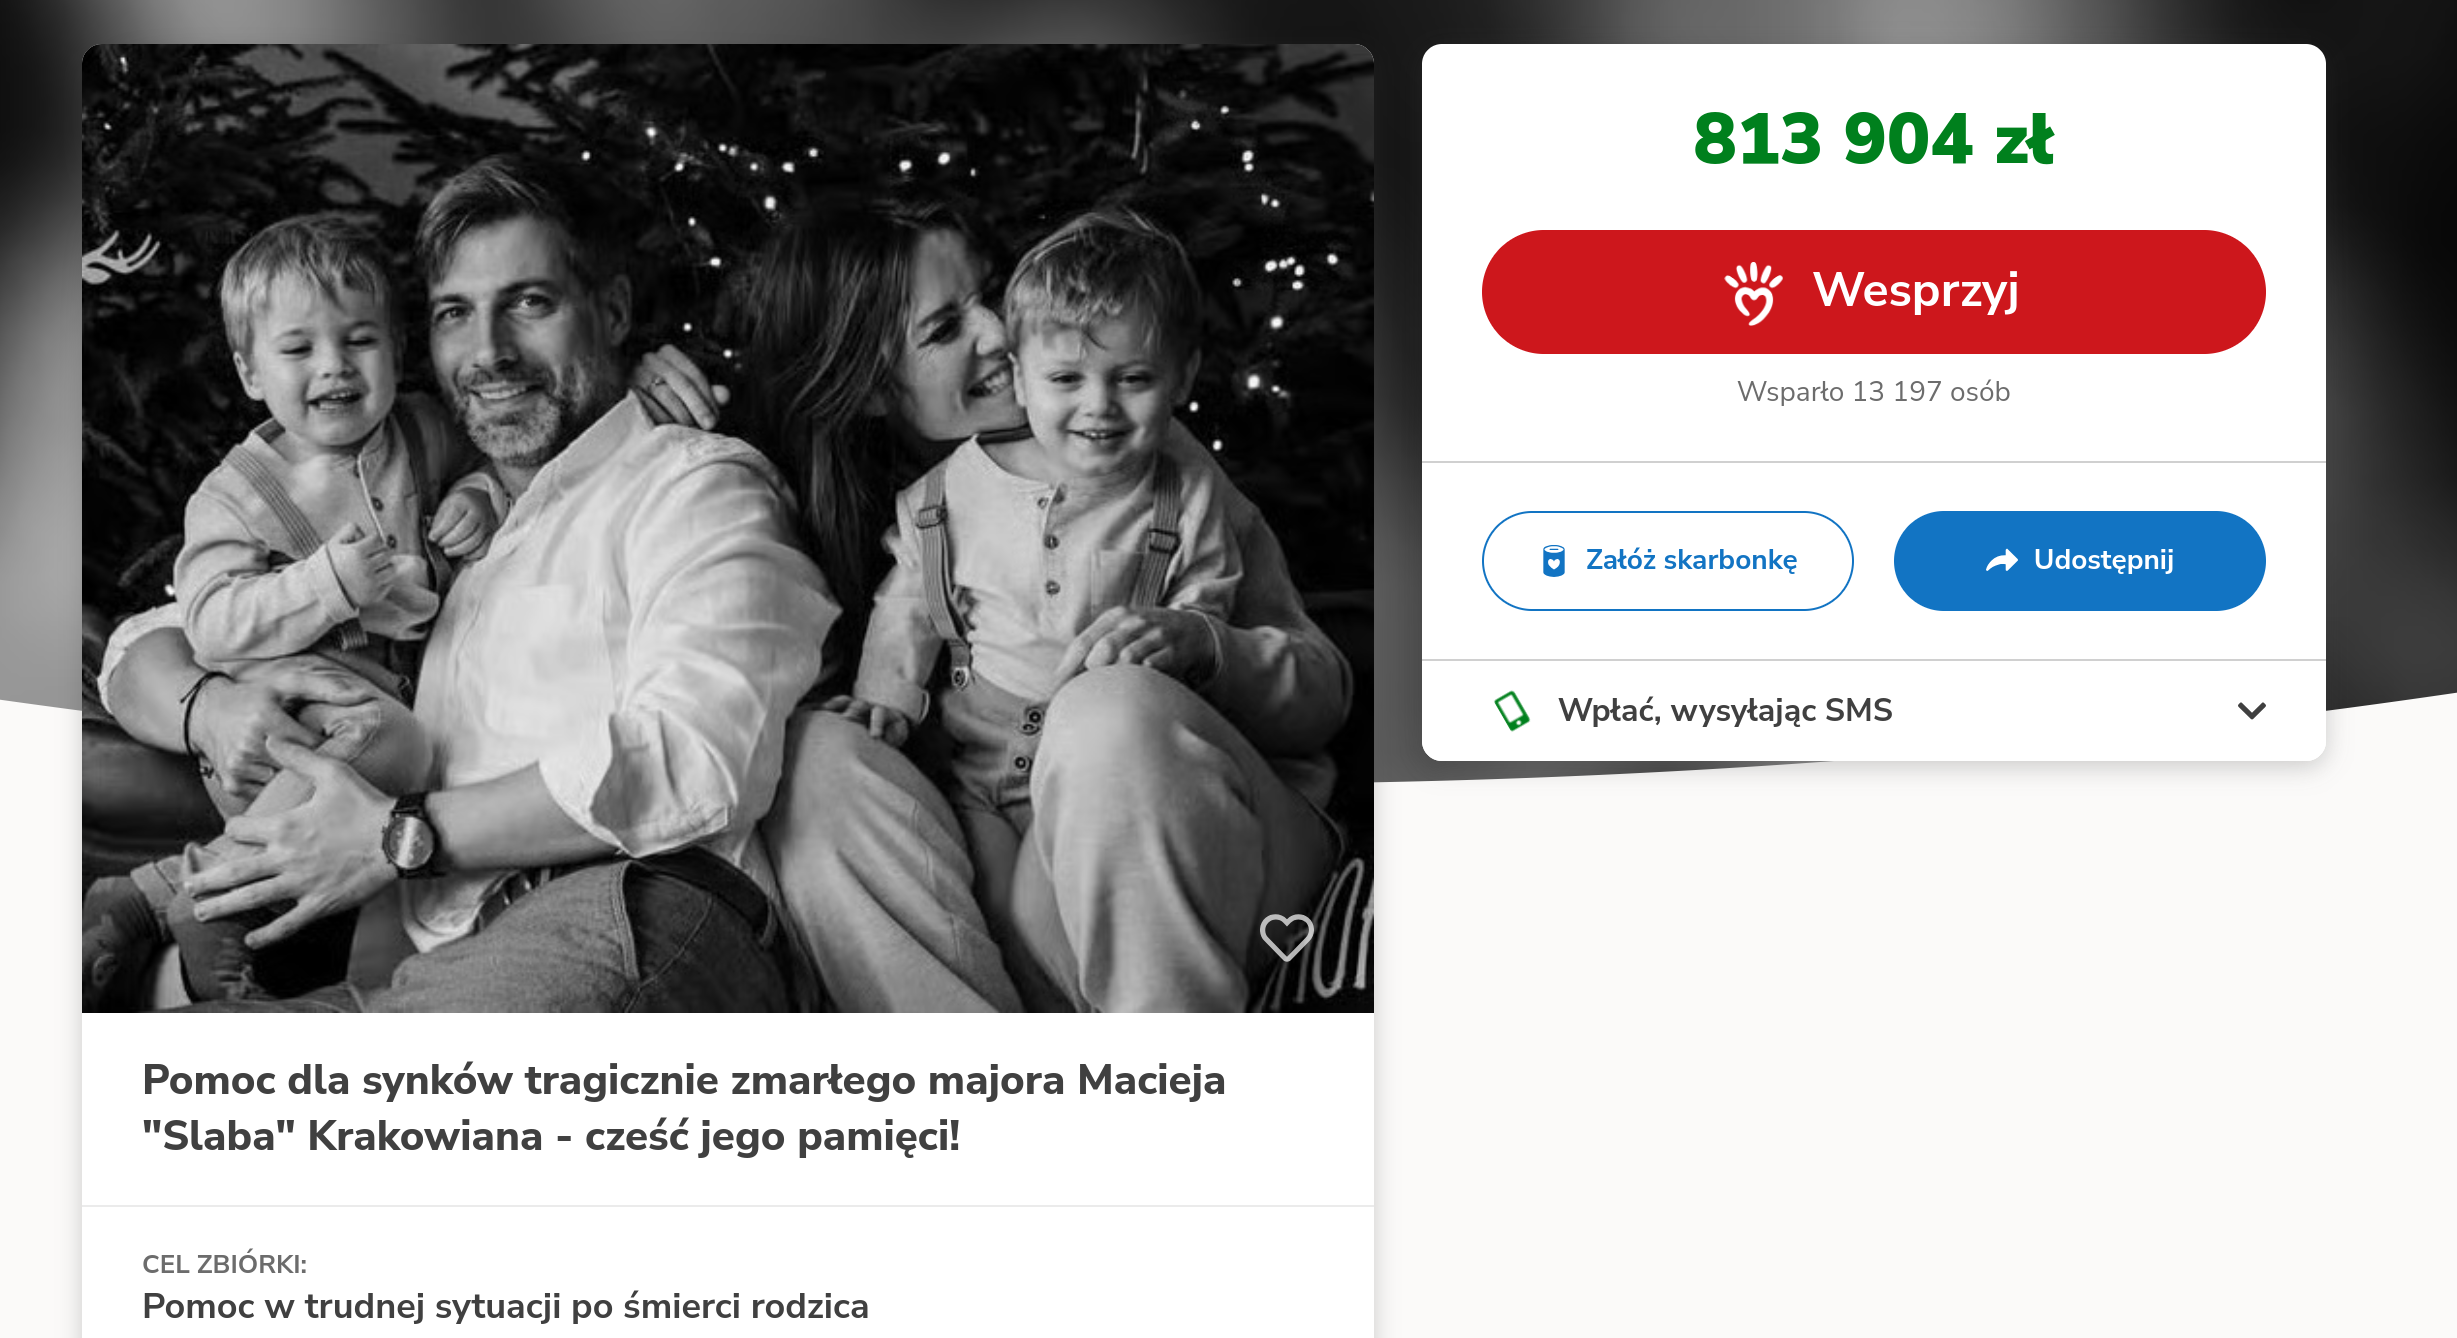The image size is (2457, 1338).
Task: Click the Udostępnij label text
Action: pyautogui.click(x=2103, y=560)
